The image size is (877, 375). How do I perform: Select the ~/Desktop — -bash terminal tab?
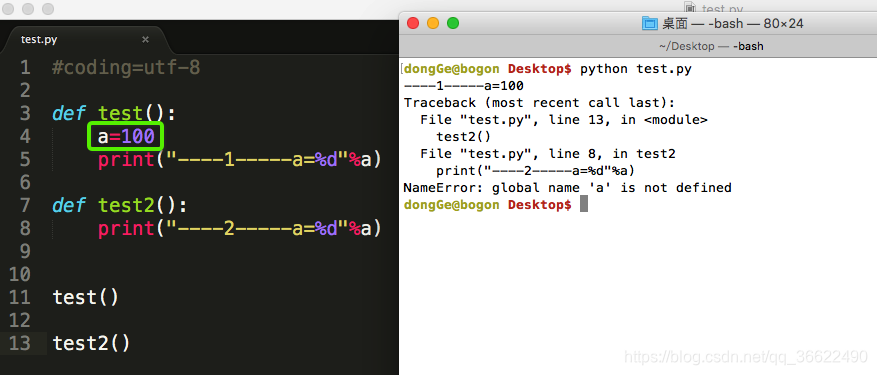click(x=711, y=46)
